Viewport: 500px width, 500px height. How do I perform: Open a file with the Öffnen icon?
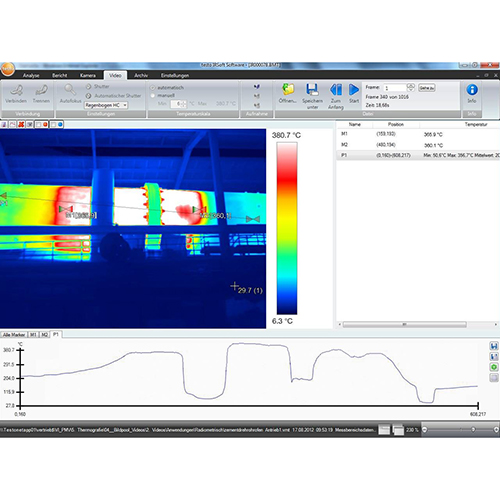(288, 89)
